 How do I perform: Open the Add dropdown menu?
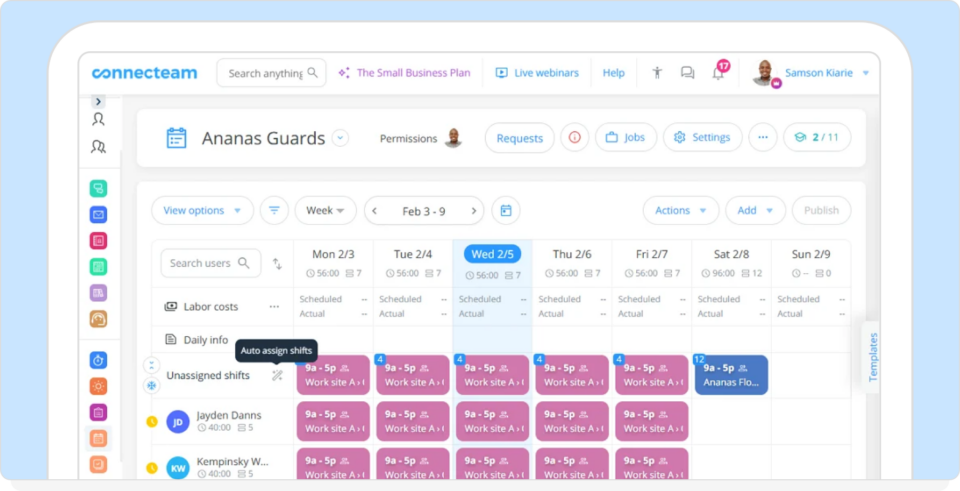[x=755, y=211]
